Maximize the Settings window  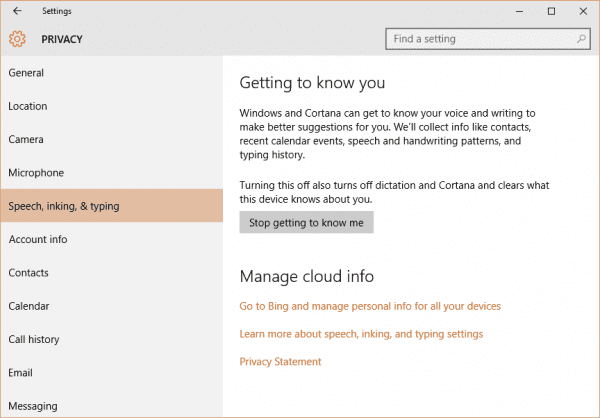tap(551, 11)
